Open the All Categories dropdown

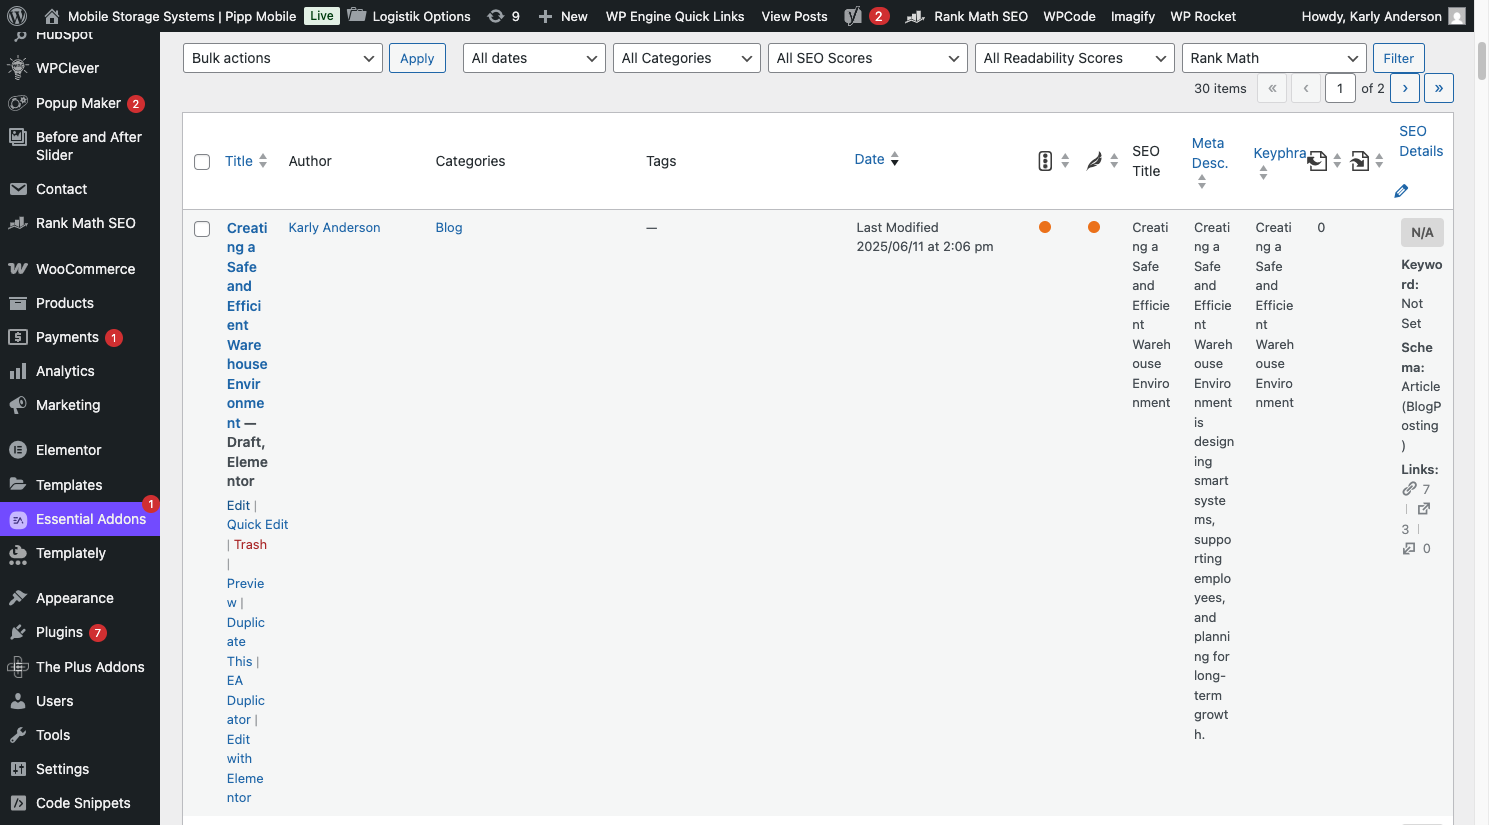coord(687,58)
